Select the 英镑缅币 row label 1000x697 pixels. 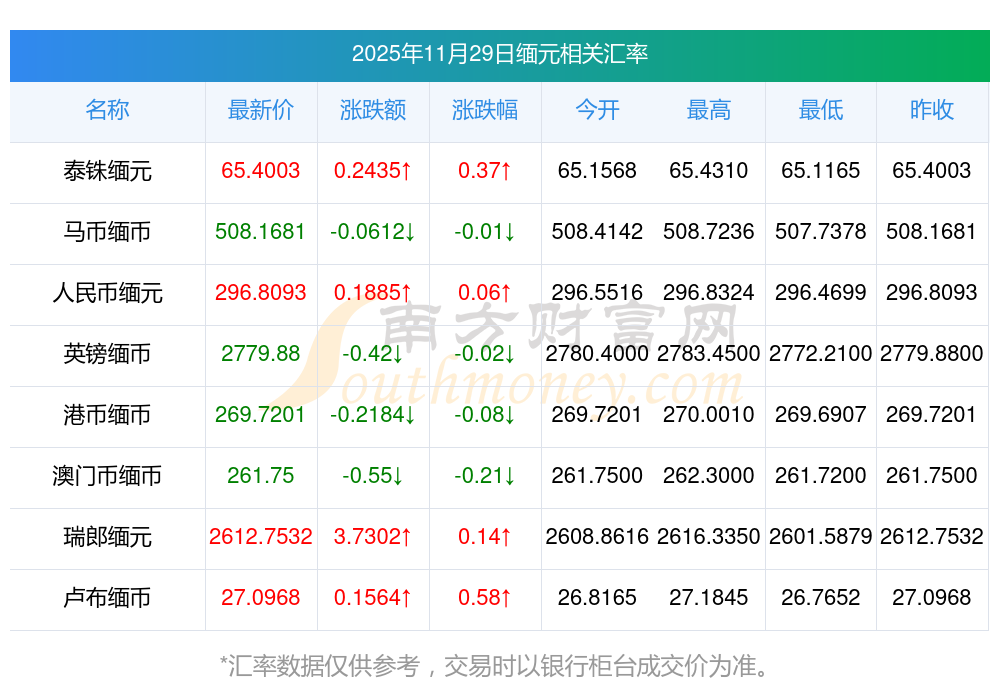pos(107,354)
